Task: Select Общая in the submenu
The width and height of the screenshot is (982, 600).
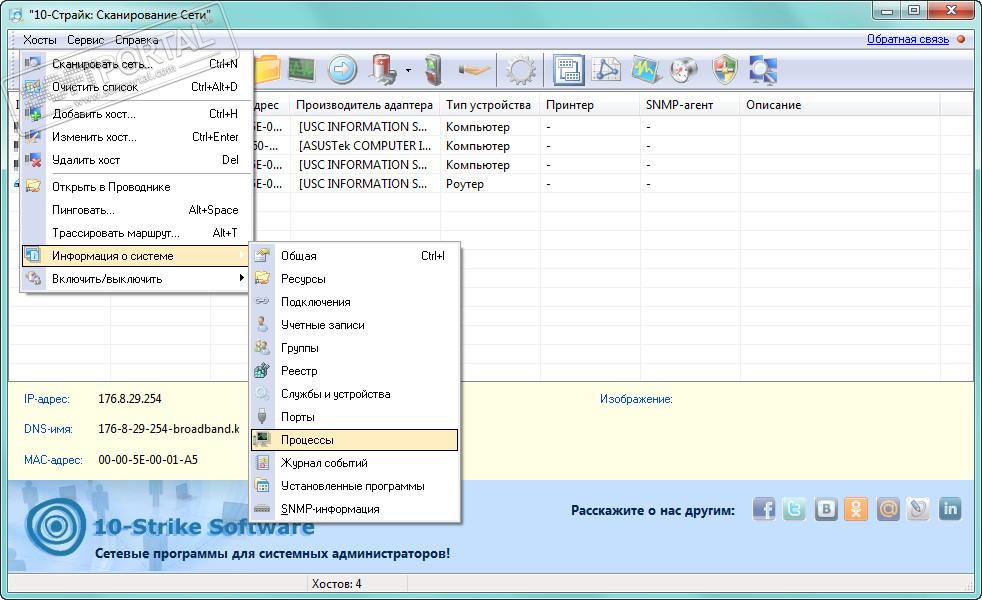Action: click(354, 256)
